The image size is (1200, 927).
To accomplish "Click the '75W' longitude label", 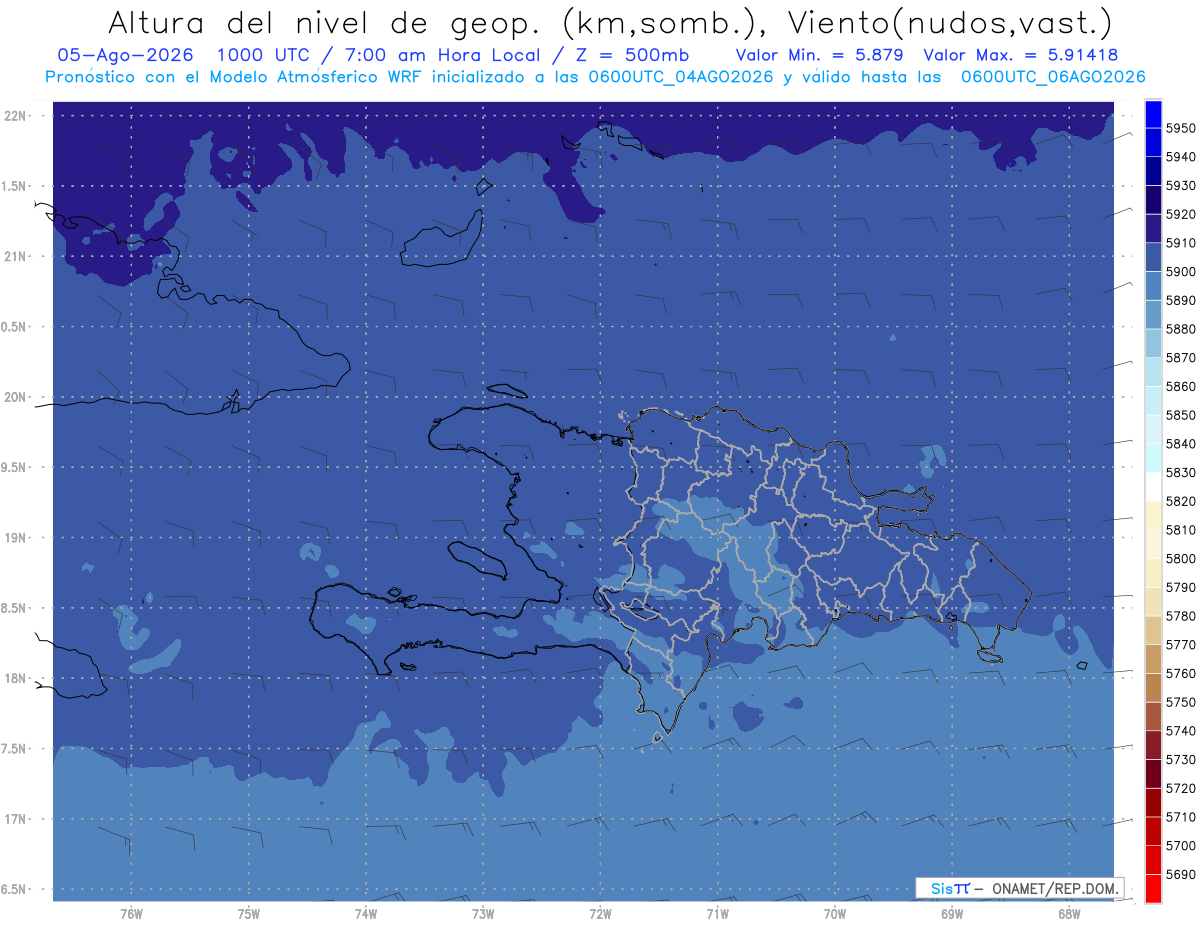I will (248, 914).
